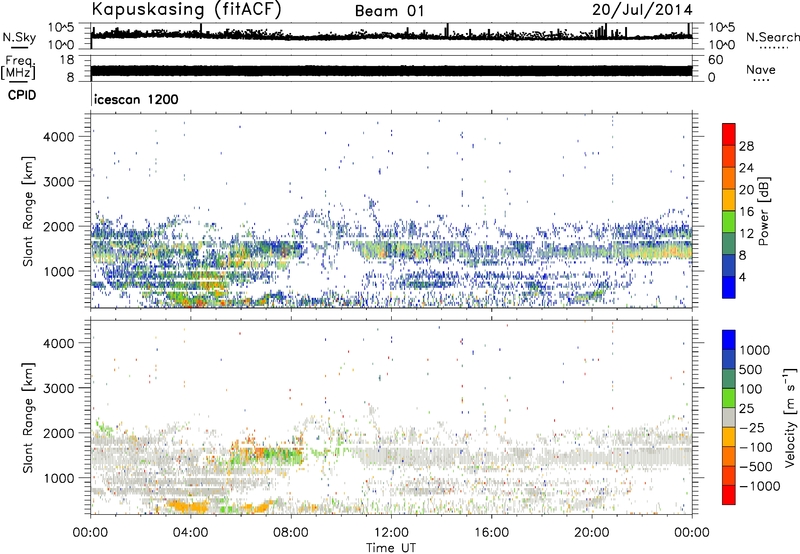Click the '04:00' time axis label
Image resolution: width=800 pixels, height=554 pixels.
click(x=190, y=533)
